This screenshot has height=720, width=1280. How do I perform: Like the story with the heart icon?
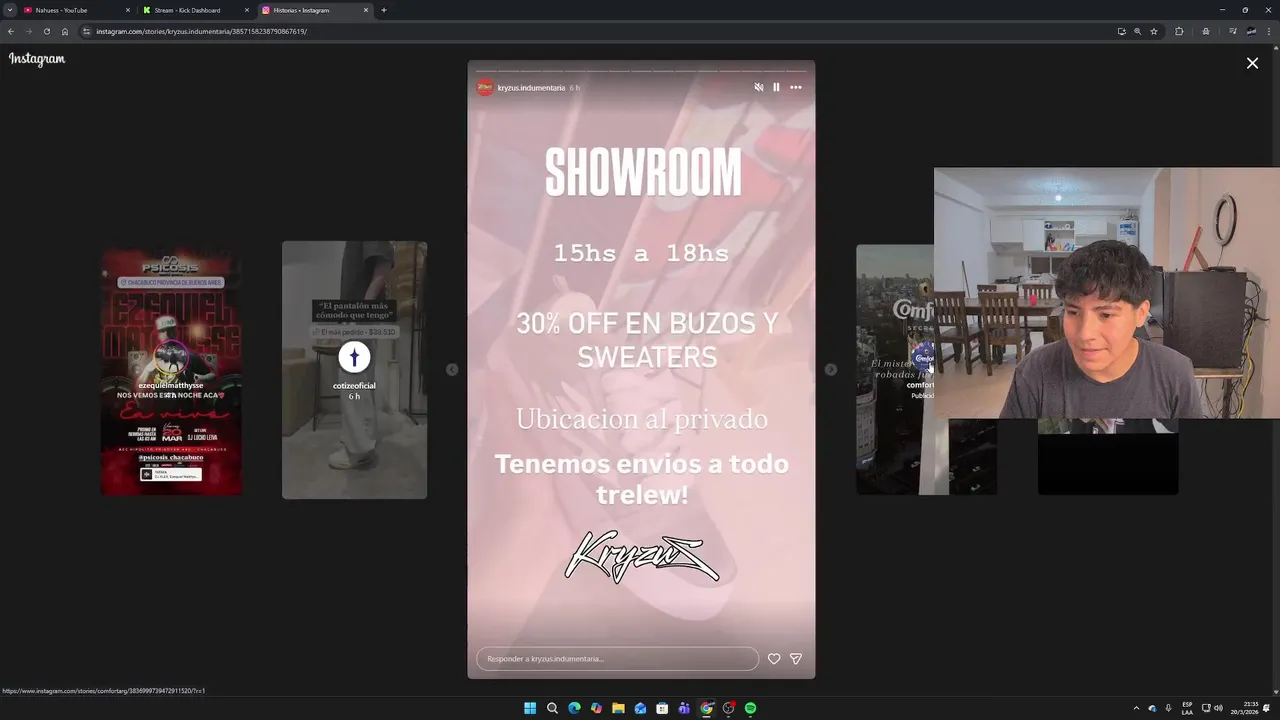(774, 659)
